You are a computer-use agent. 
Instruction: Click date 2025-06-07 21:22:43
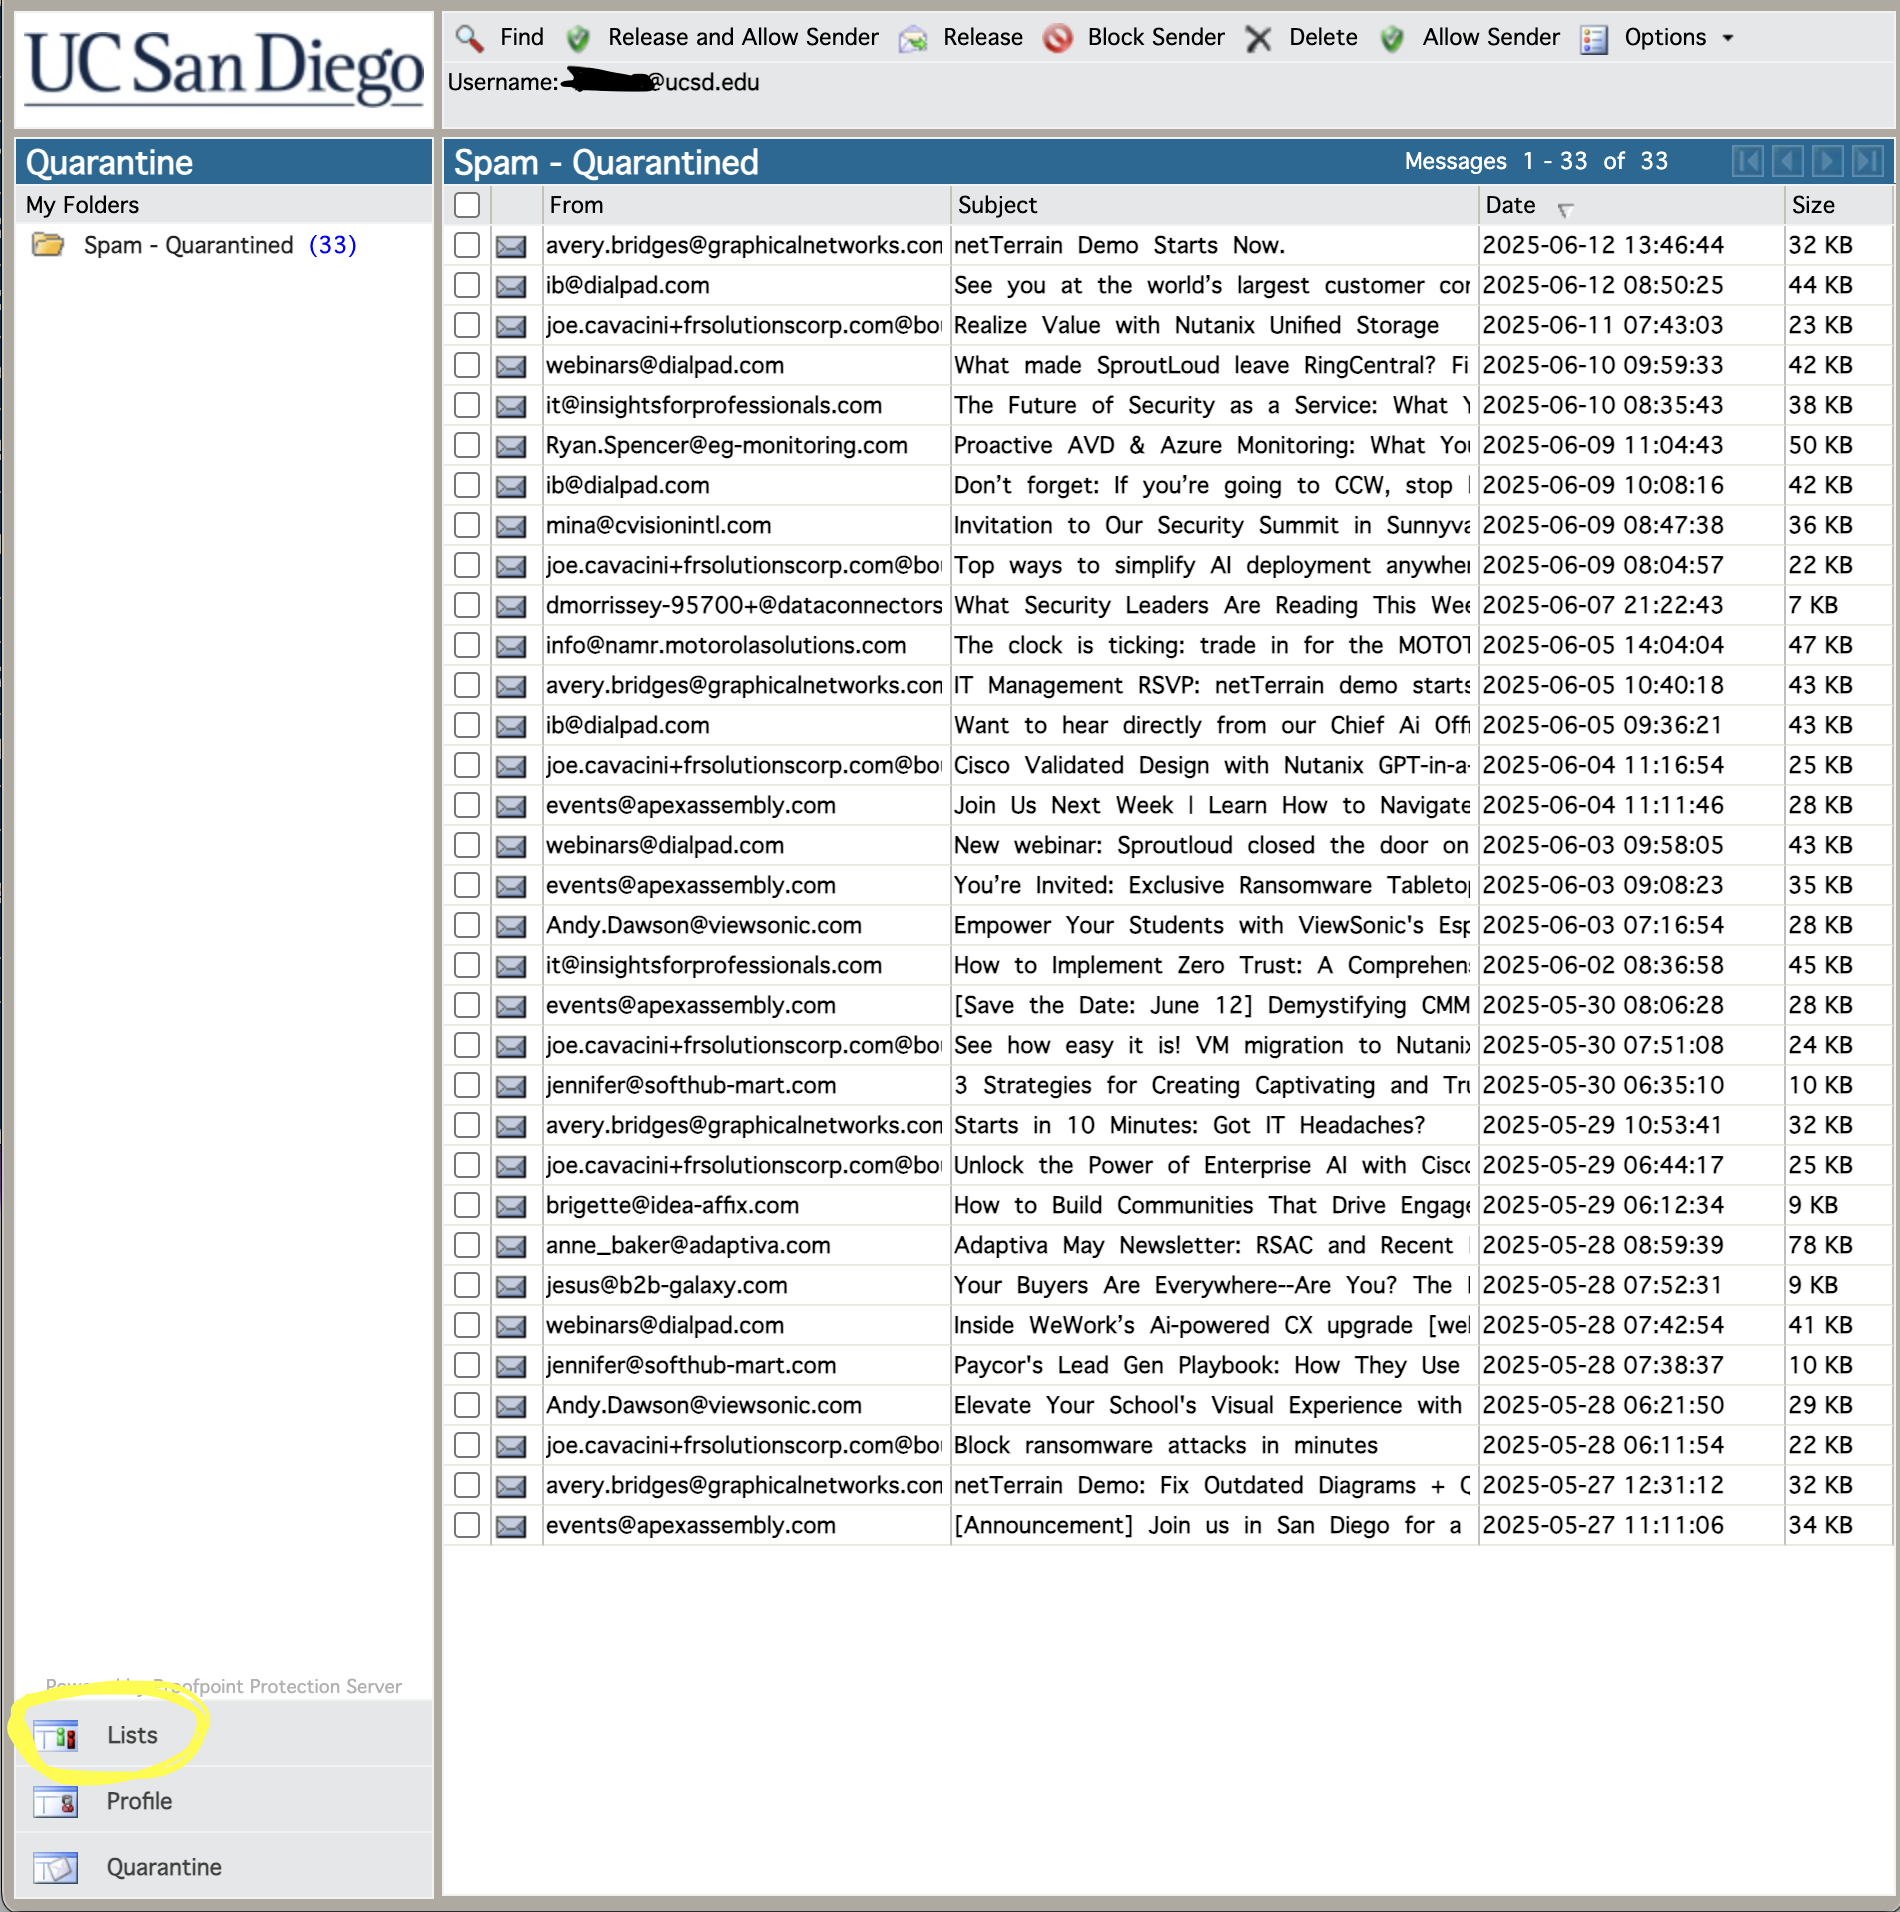coord(1603,605)
